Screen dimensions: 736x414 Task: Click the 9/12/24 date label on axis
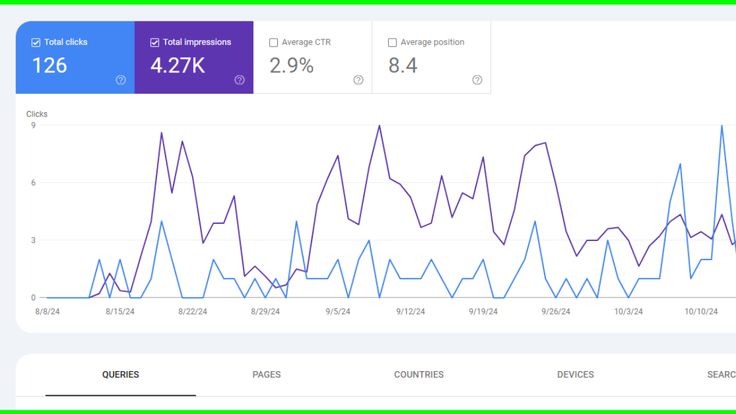(x=411, y=311)
